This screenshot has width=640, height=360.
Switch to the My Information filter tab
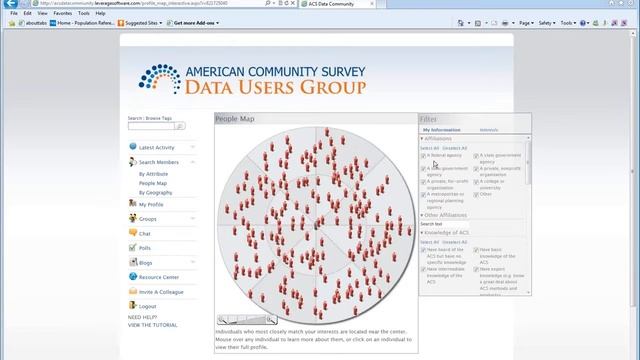pyautogui.click(x=442, y=130)
